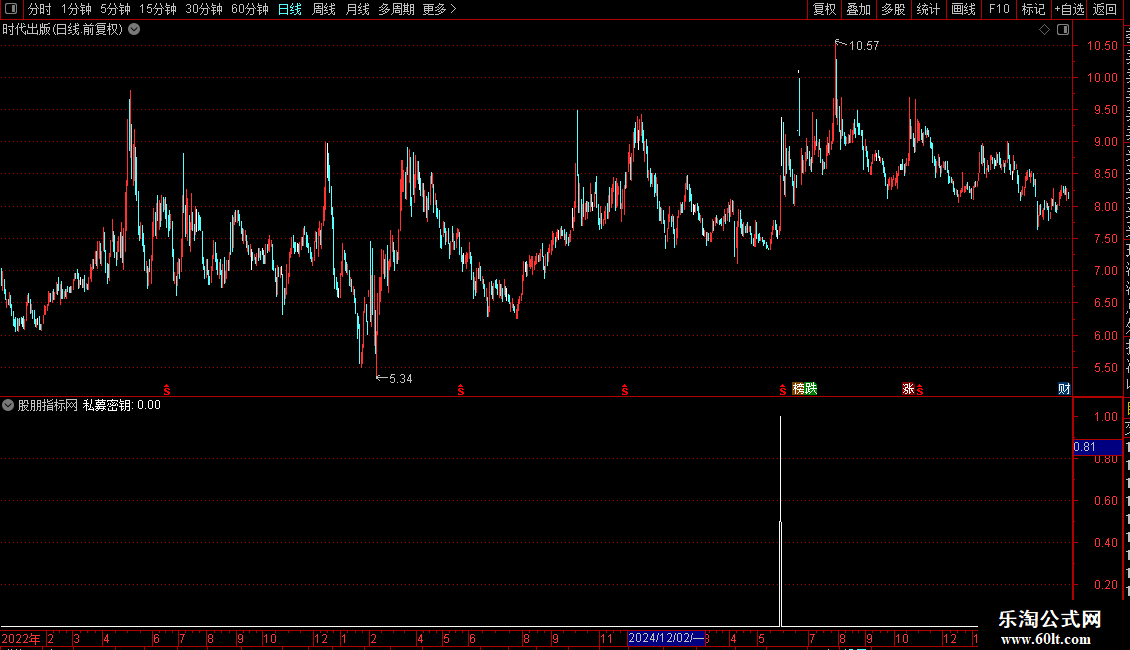Click the green 跌 marker icon
This screenshot has width=1130, height=650.
pos(811,388)
